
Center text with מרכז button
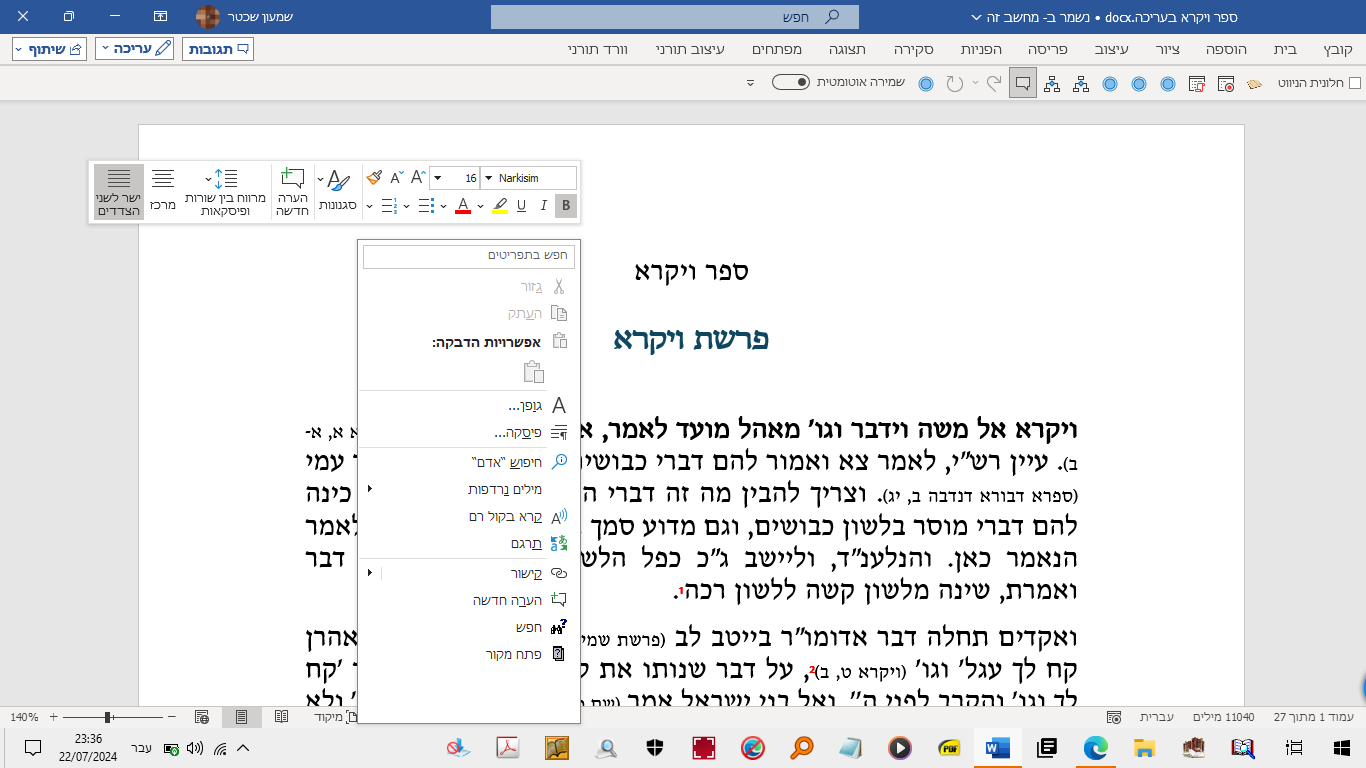point(162,192)
